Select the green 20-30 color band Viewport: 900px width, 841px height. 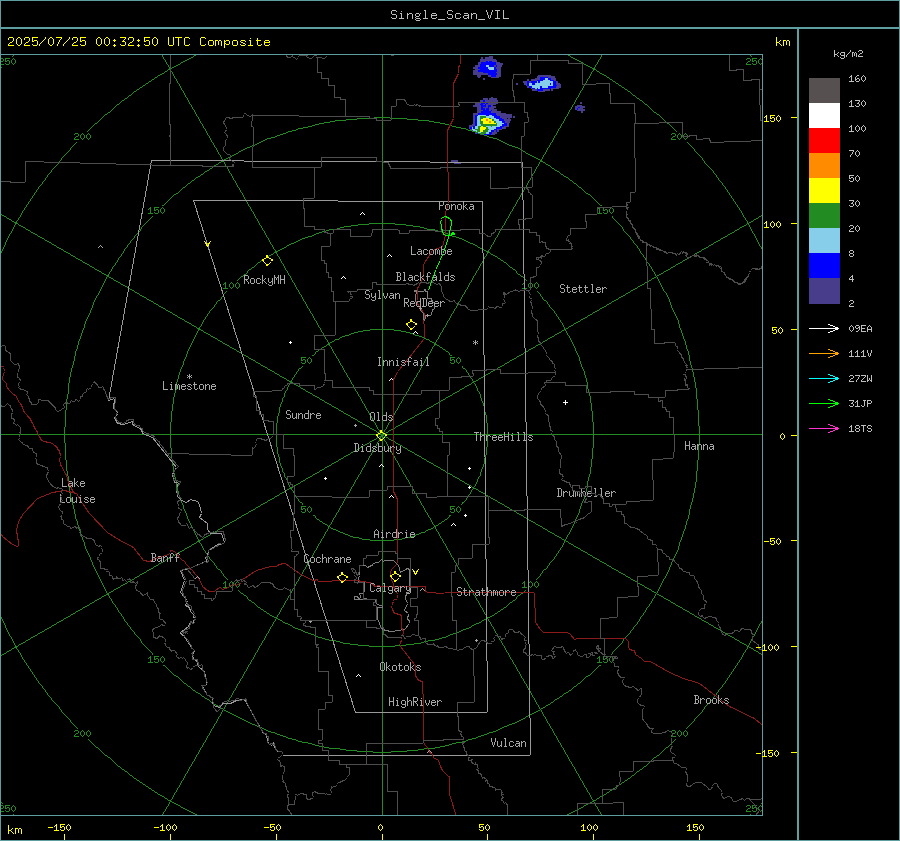pyautogui.click(x=824, y=216)
